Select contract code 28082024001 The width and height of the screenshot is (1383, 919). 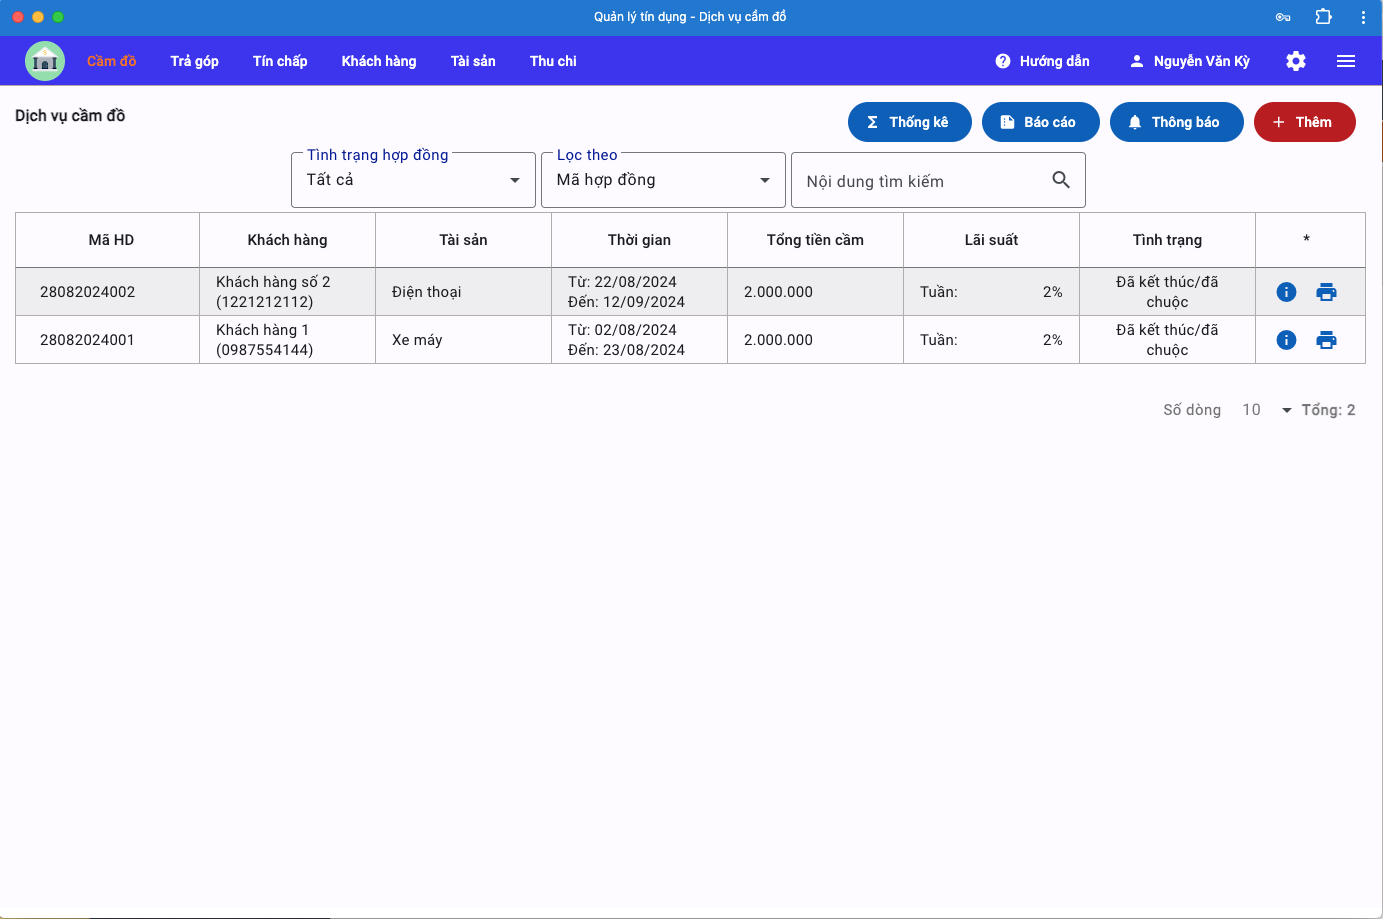tap(88, 340)
